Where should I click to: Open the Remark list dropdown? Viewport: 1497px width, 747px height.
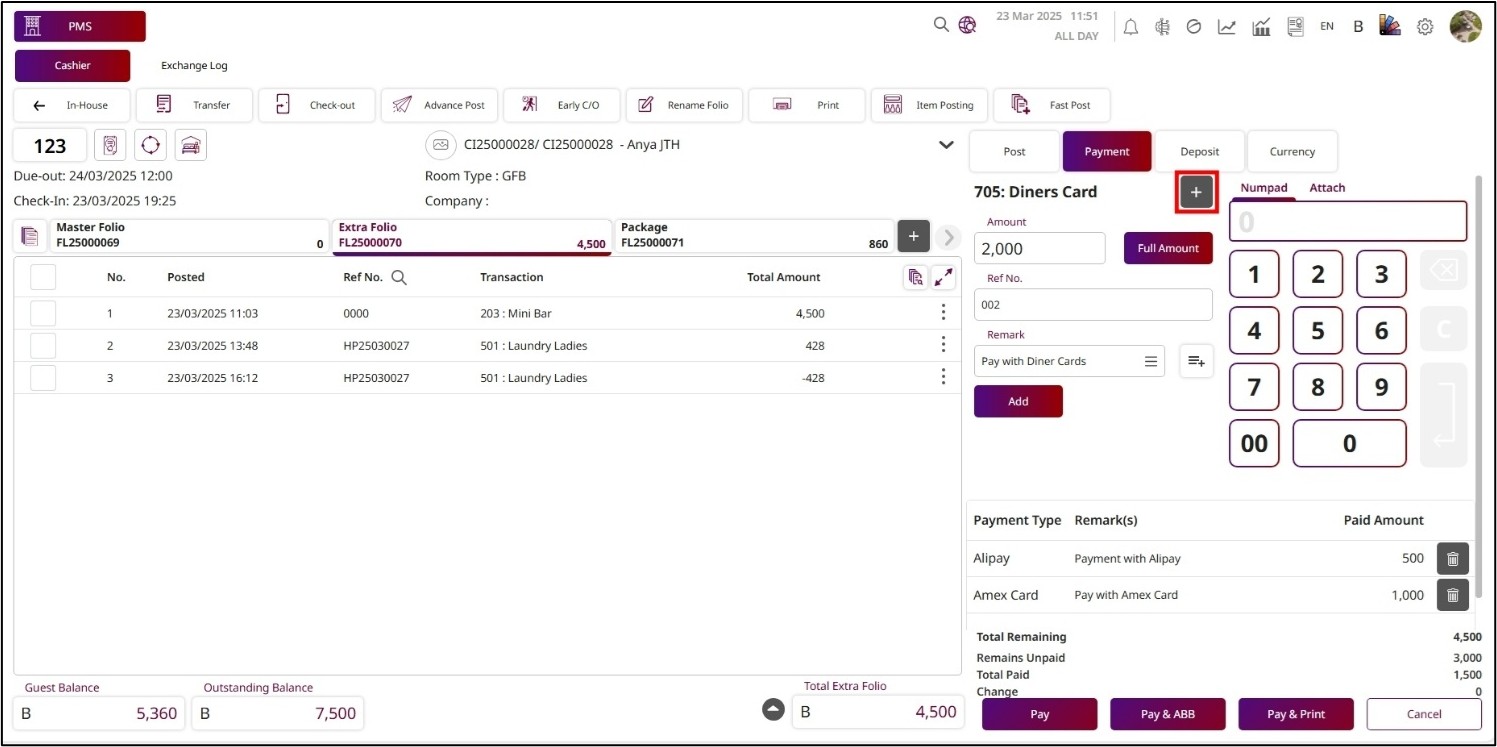coord(1151,361)
